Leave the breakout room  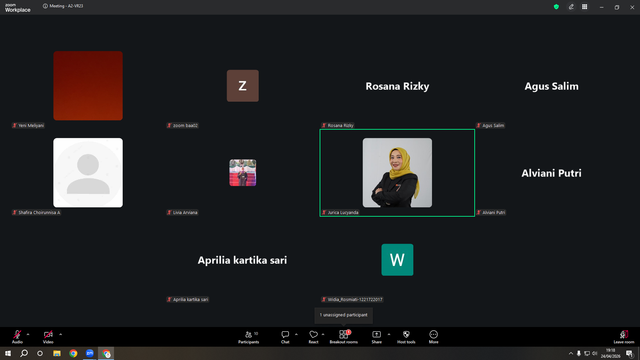[x=624, y=337]
